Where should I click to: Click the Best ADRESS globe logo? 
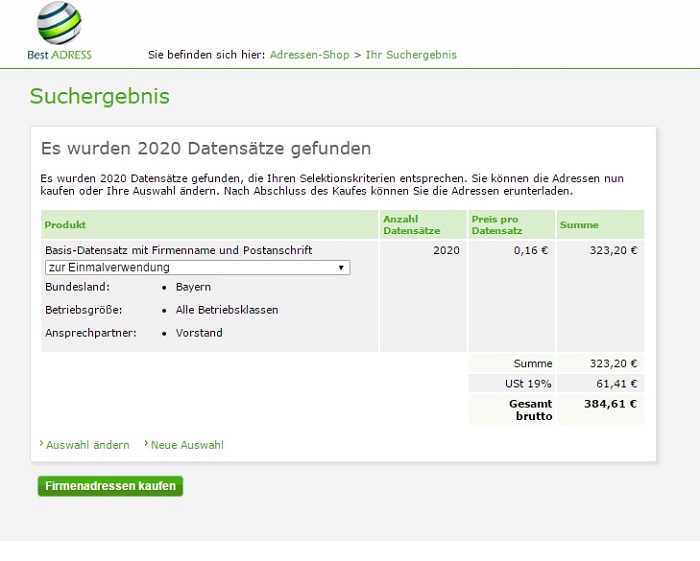pyautogui.click(x=59, y=22)
